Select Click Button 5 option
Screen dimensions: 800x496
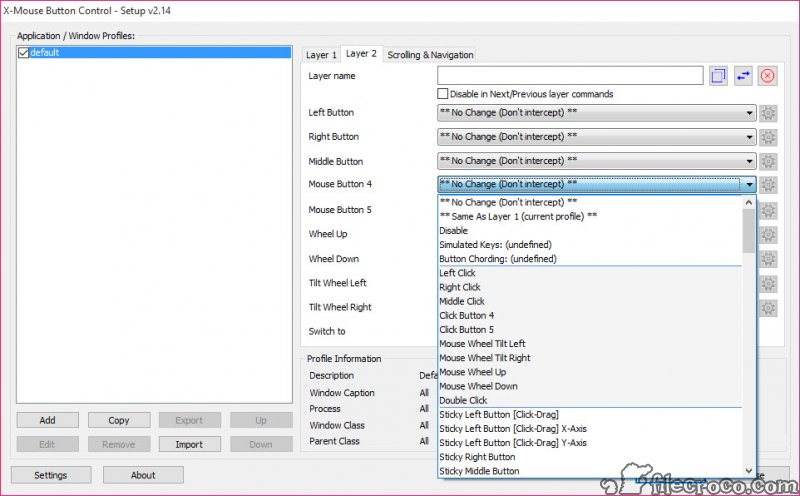(x=590, y=330)
